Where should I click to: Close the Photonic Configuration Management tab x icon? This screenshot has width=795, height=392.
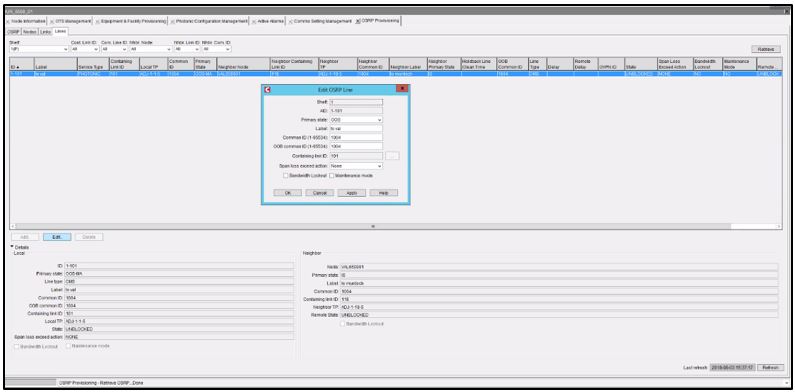point(173,21)
